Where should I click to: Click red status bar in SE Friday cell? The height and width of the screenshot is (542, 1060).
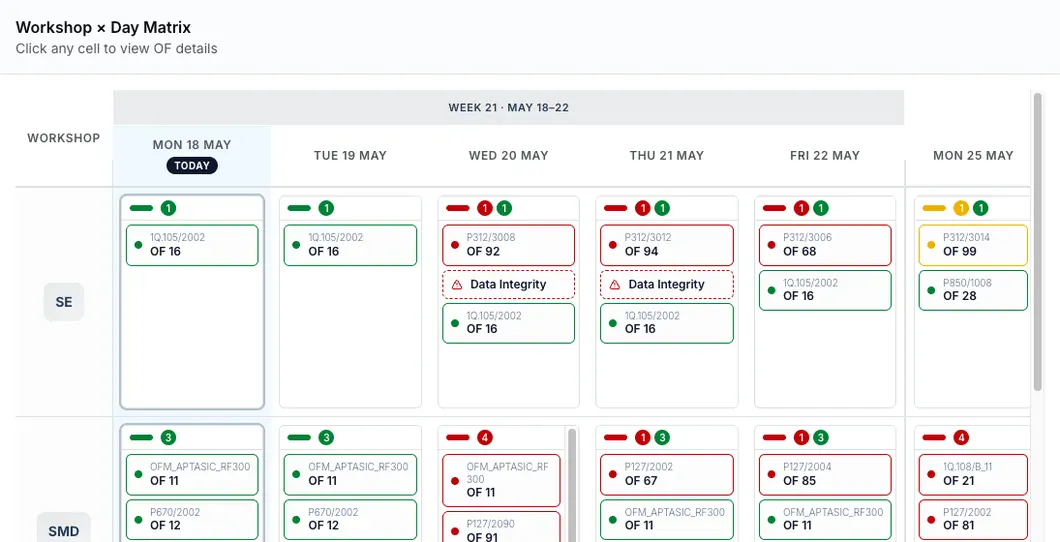pyautogui.click(x=774, y=208)
